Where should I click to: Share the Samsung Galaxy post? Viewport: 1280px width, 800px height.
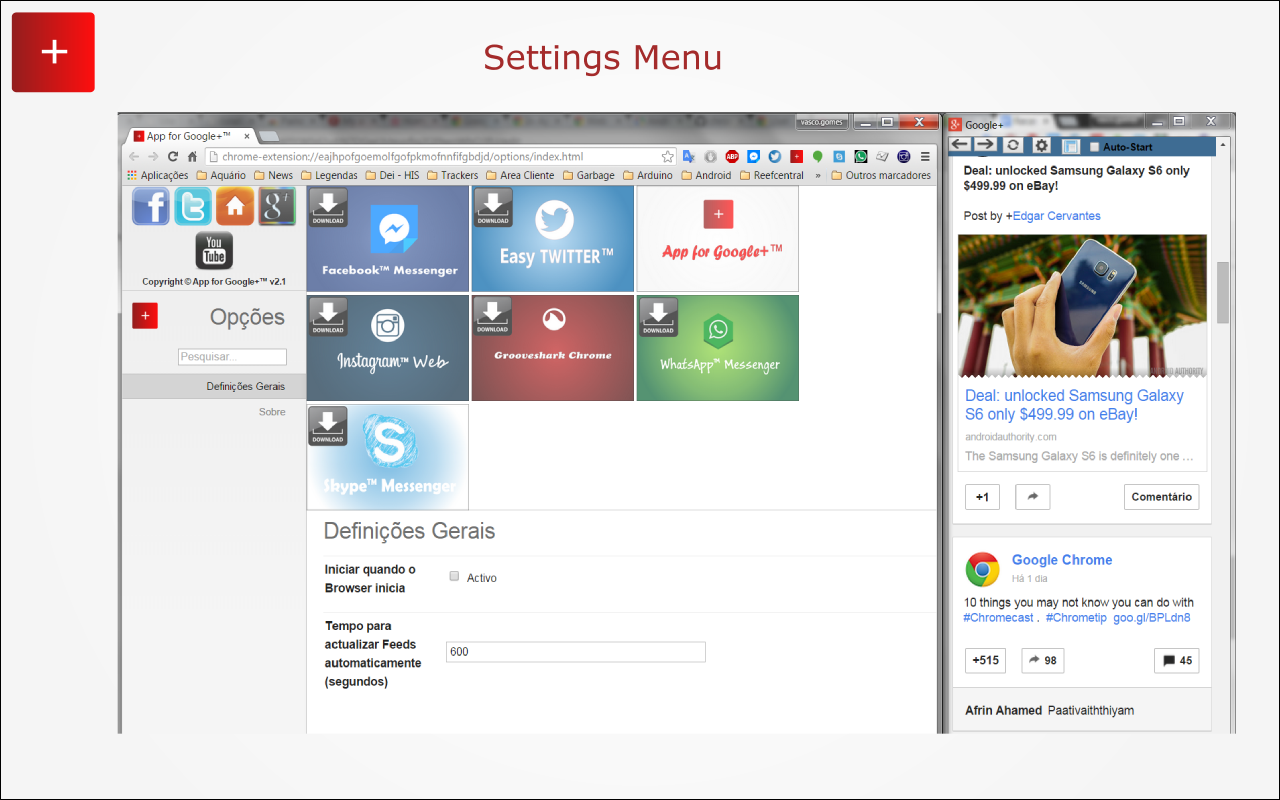1032,497
